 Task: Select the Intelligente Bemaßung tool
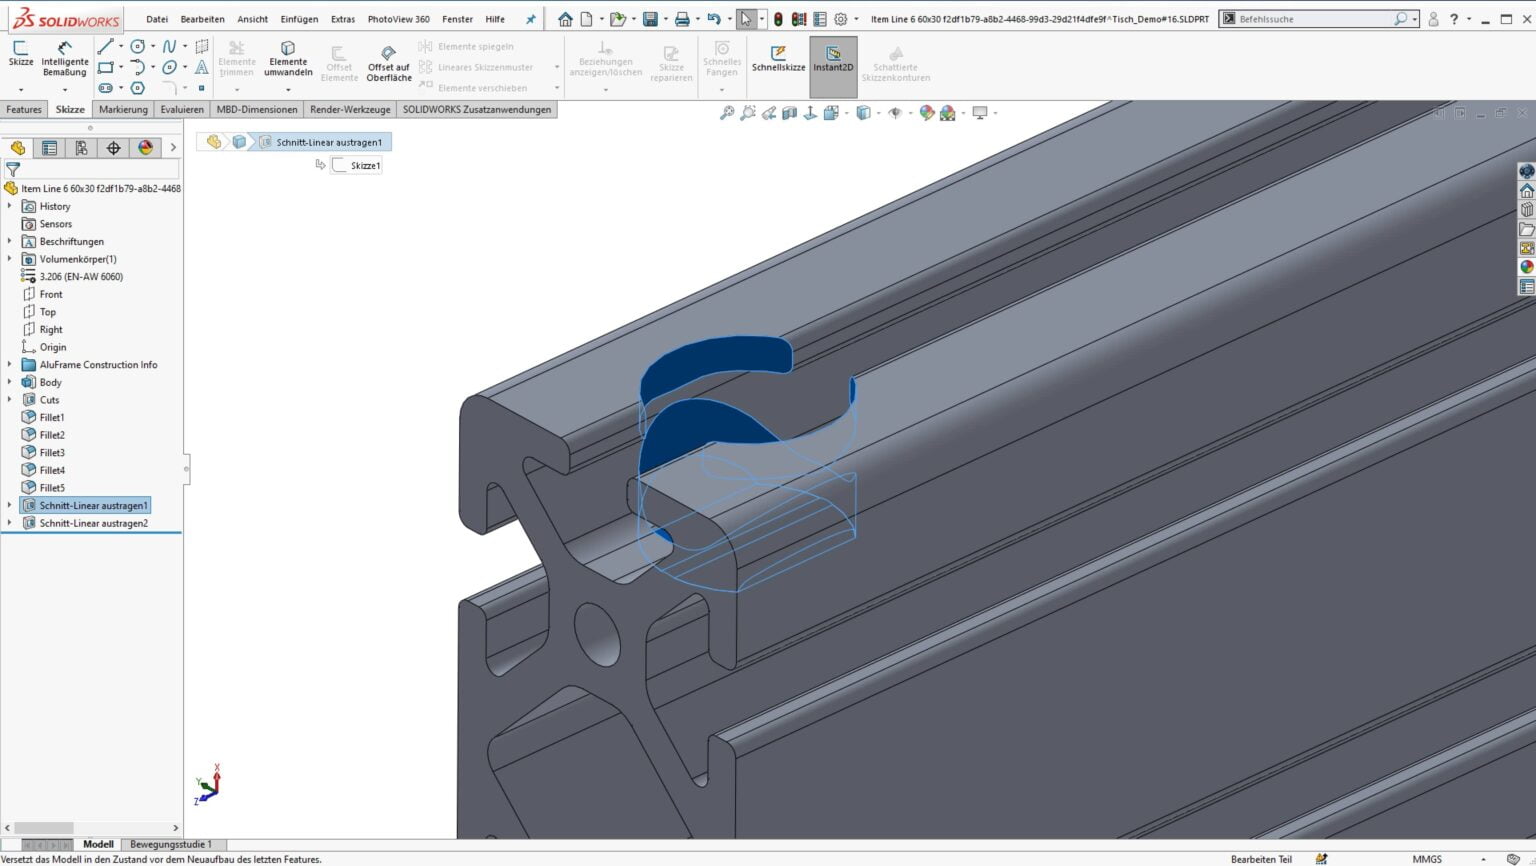[64, 58]
